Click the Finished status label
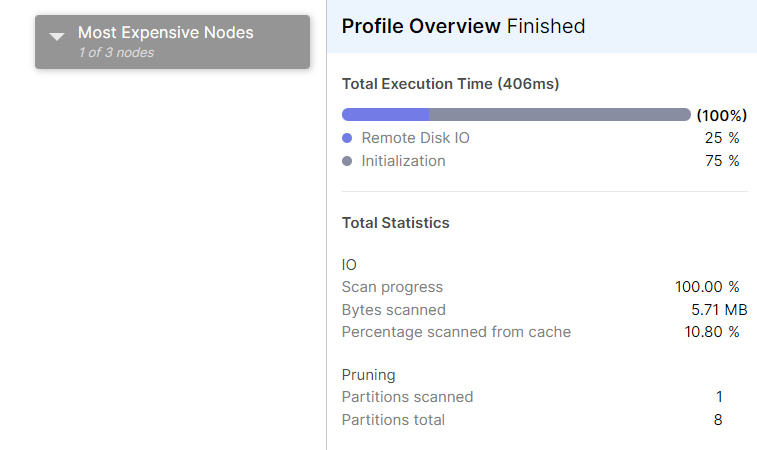Screen dimensions: 757x450 pos(546,26)
